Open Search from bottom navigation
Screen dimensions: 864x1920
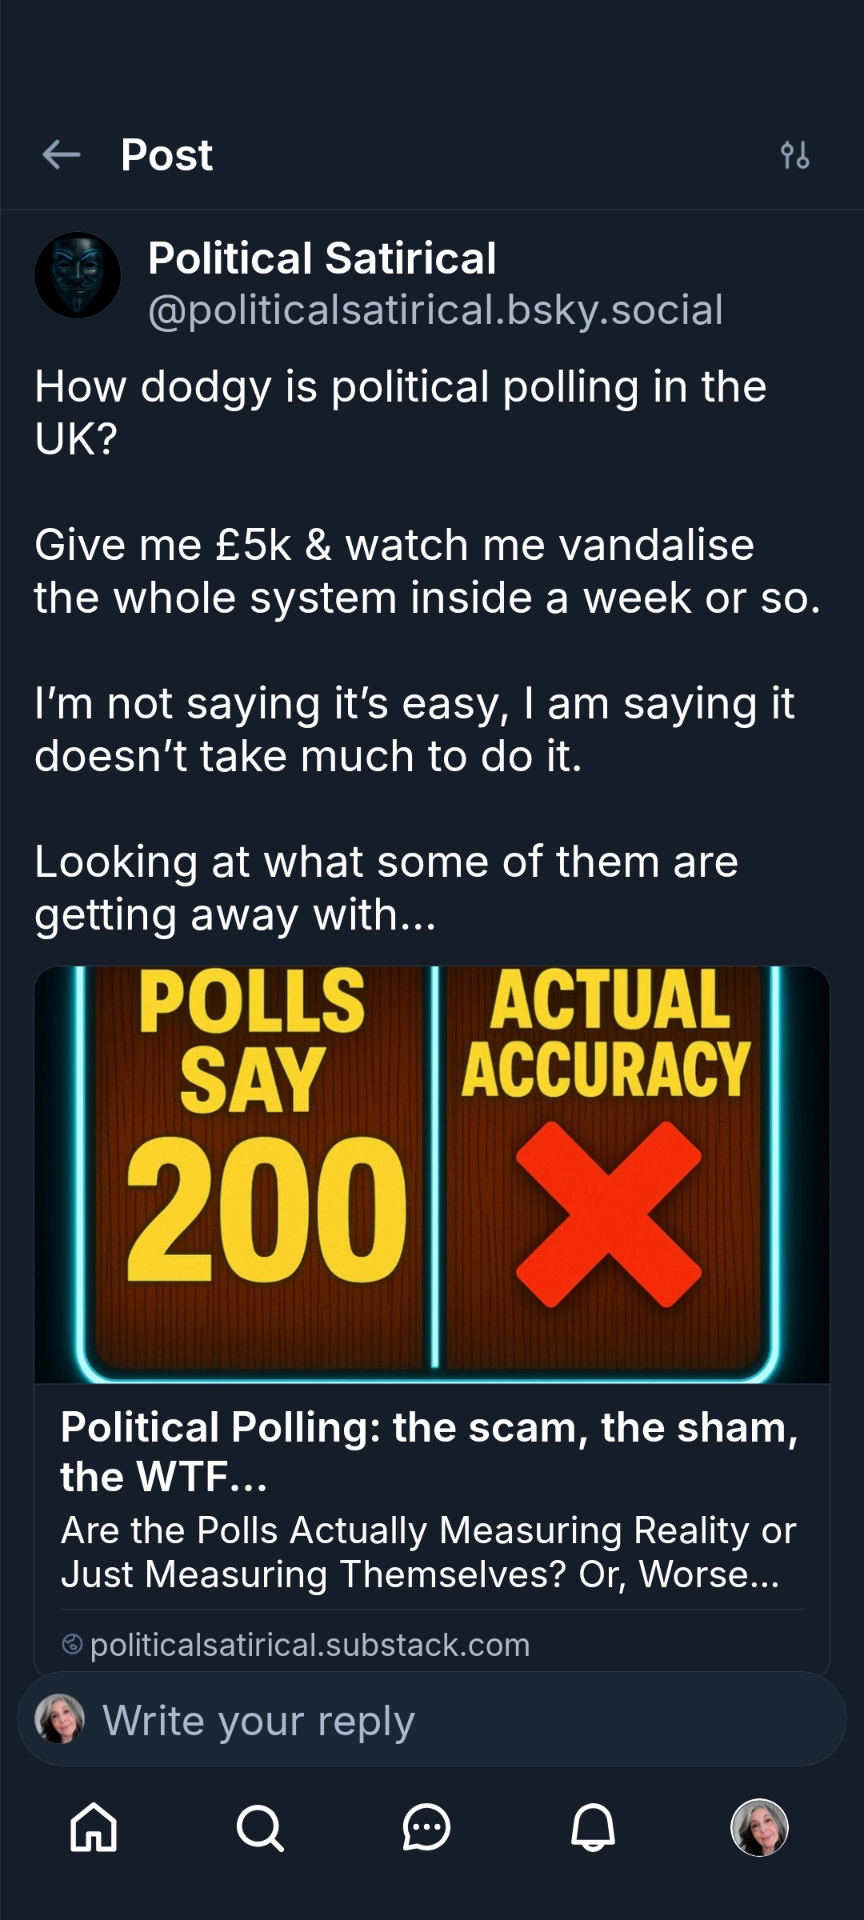coord(260,1828)
